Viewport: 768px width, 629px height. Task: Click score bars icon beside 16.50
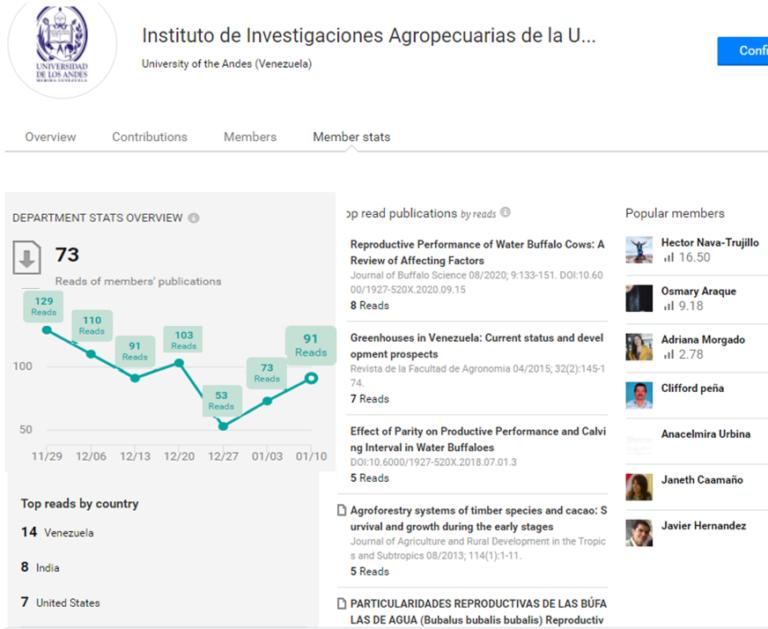point(669,257)
